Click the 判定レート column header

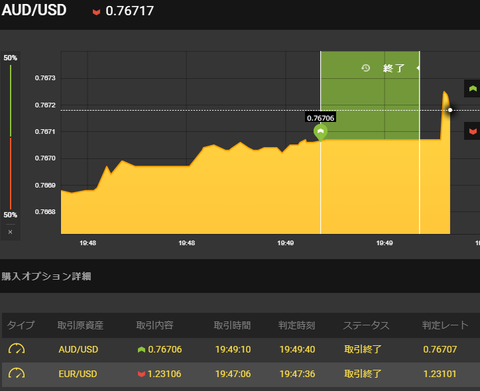point(445,325)
